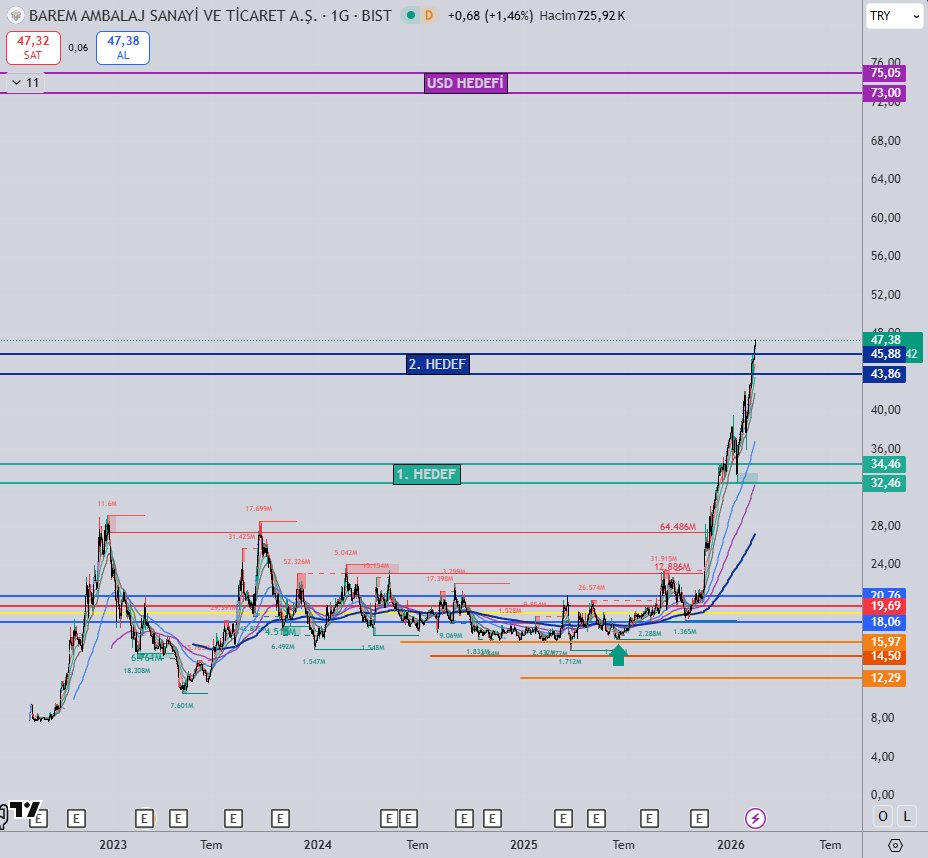Click the green 34,46 price label
The height and width of the screenshot is (858, 928).
coord(885,464)
